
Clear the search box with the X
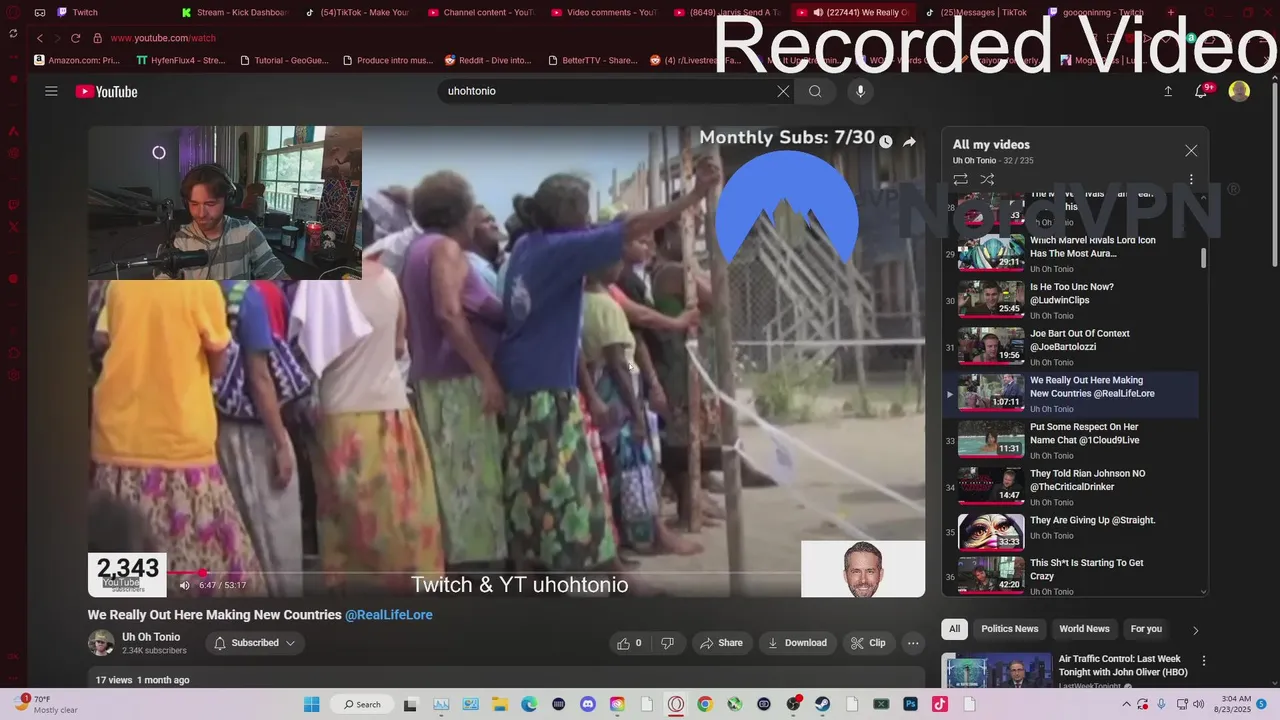783,91
